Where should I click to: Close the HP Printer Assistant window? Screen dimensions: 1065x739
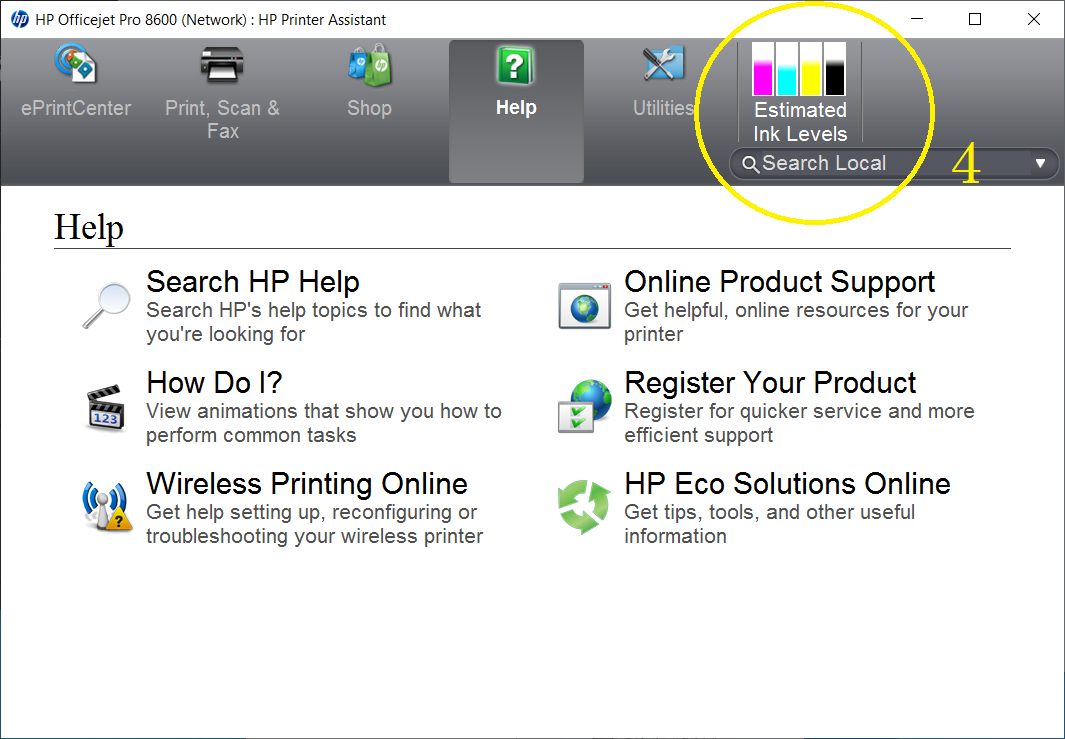1034,19
